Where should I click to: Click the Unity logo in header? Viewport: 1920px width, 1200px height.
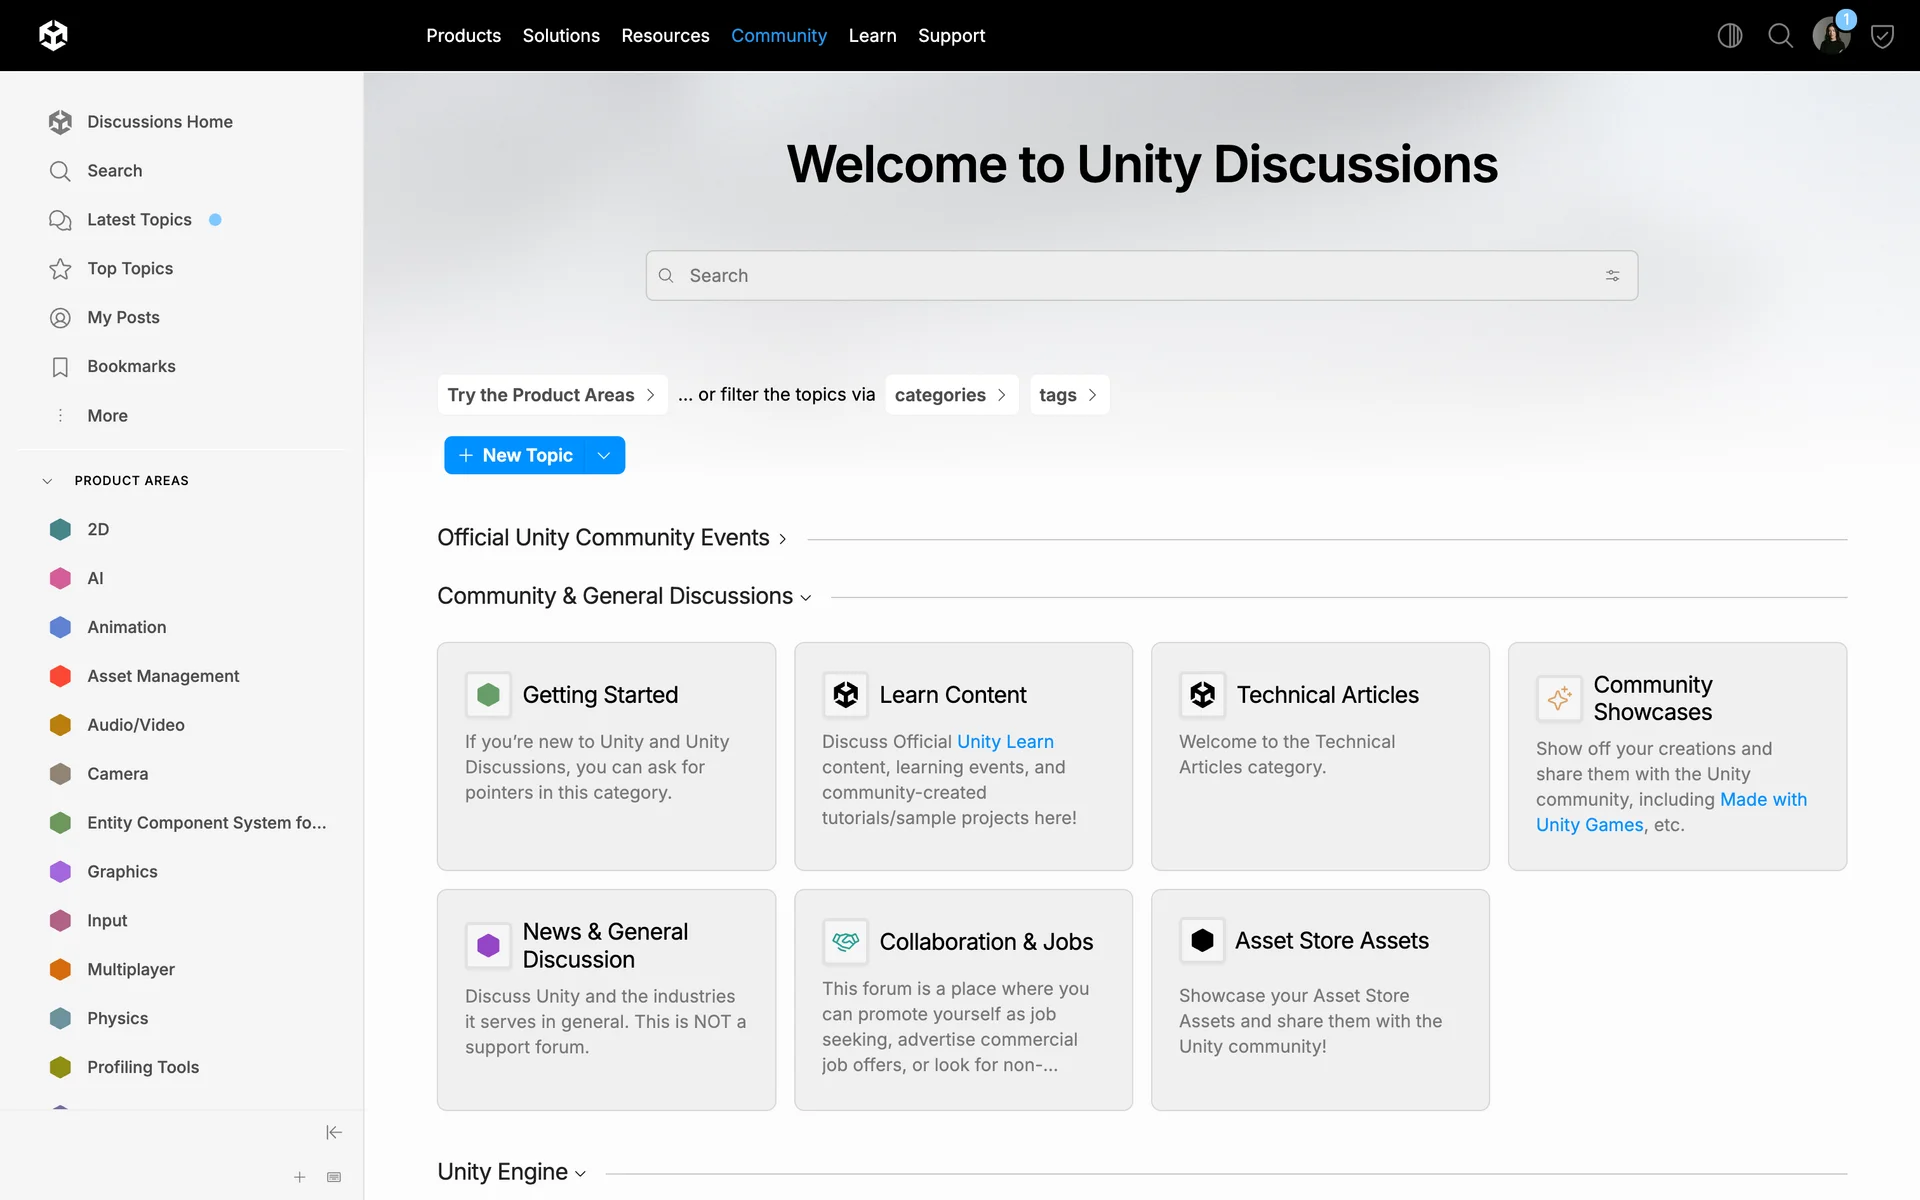pyautogui.click(x=53, y=35)
